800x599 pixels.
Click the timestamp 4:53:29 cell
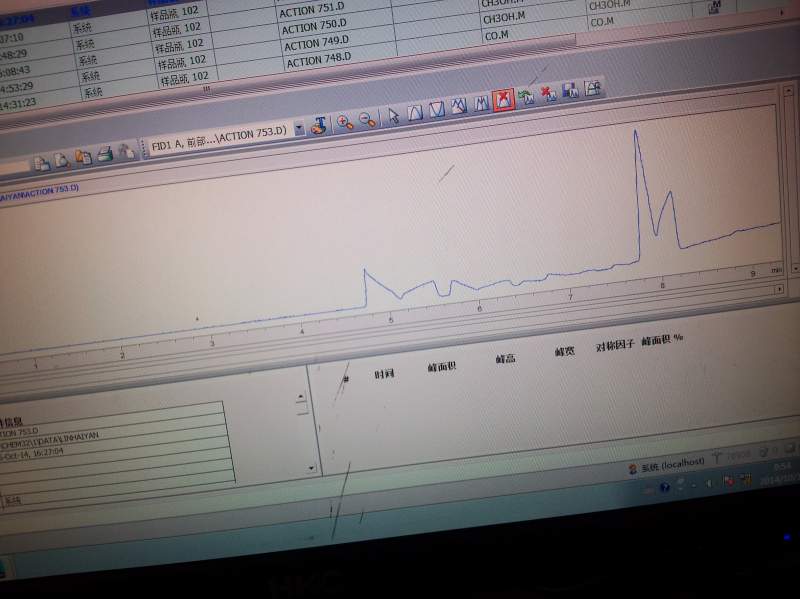click(x=16, y=87)
